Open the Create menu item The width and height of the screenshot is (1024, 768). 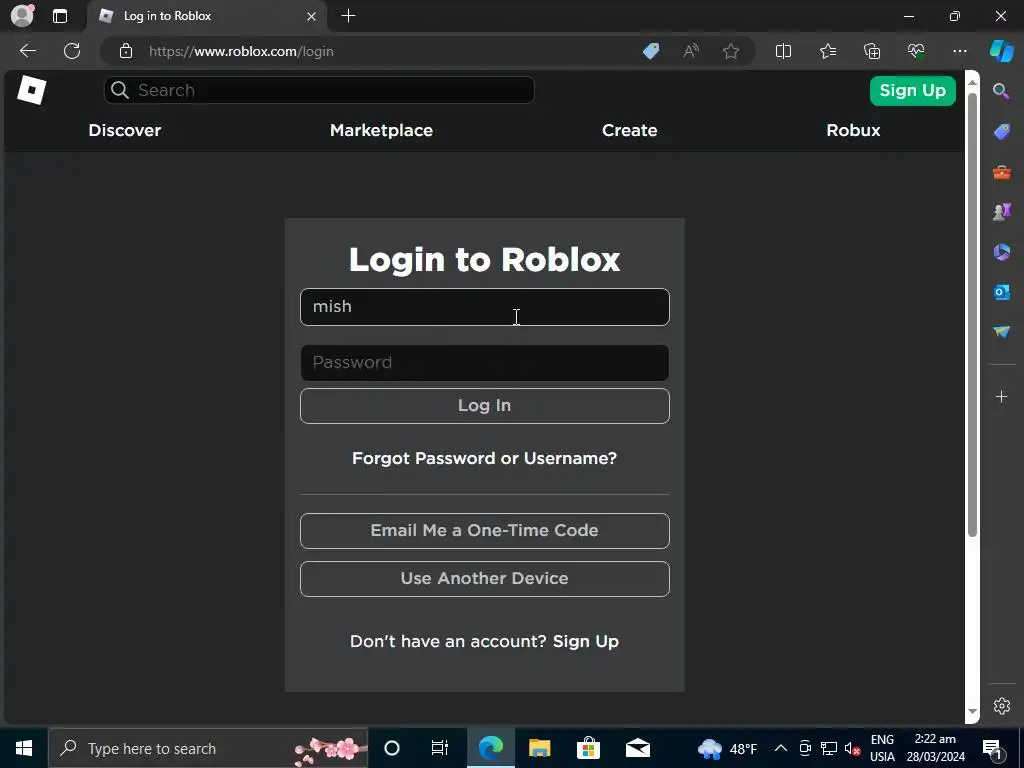[x=630, y=130]
